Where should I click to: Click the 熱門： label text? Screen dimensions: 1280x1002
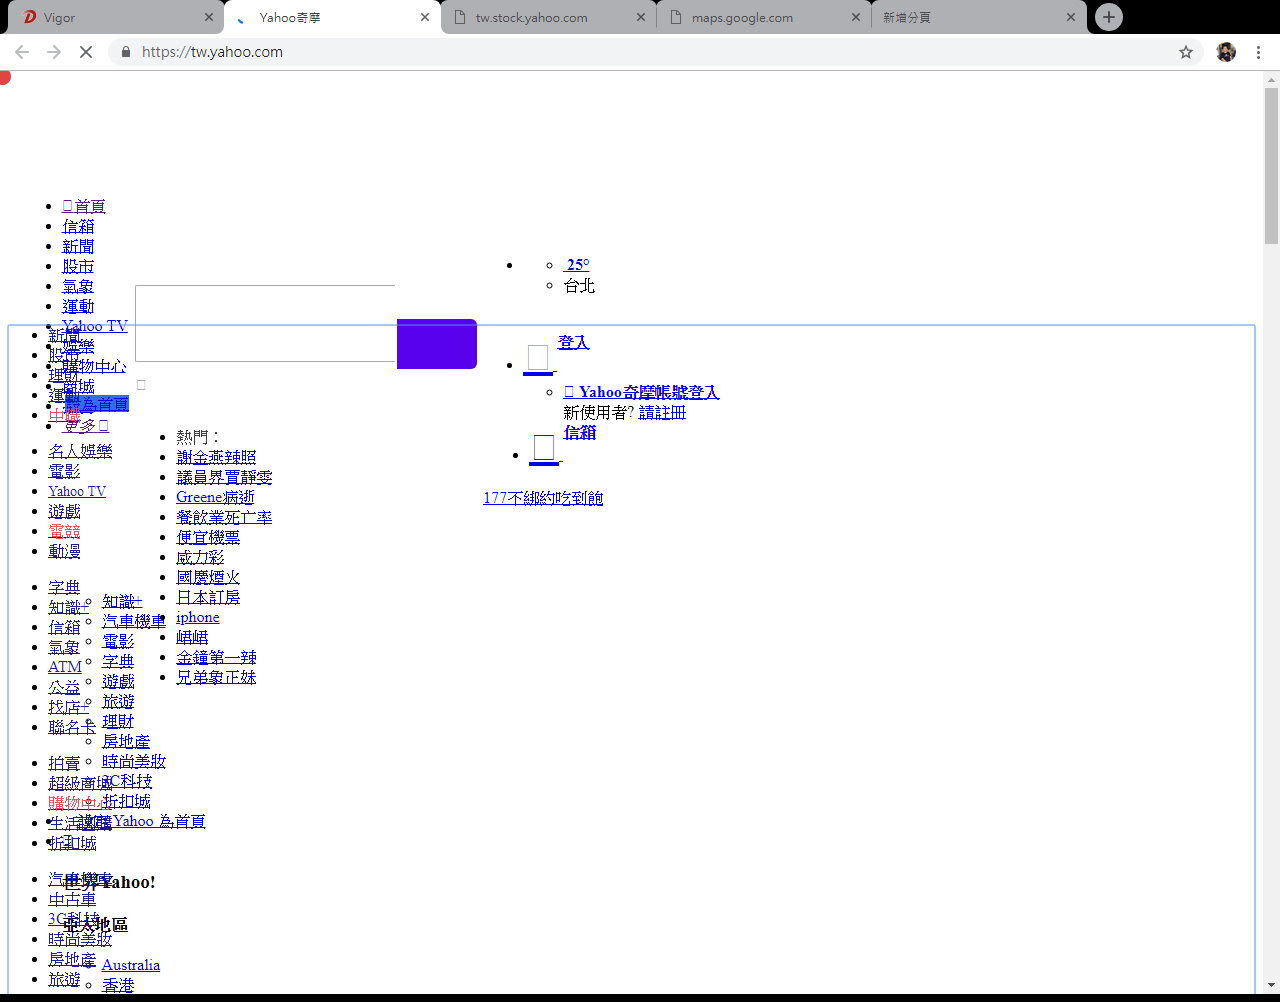(198, 437)
